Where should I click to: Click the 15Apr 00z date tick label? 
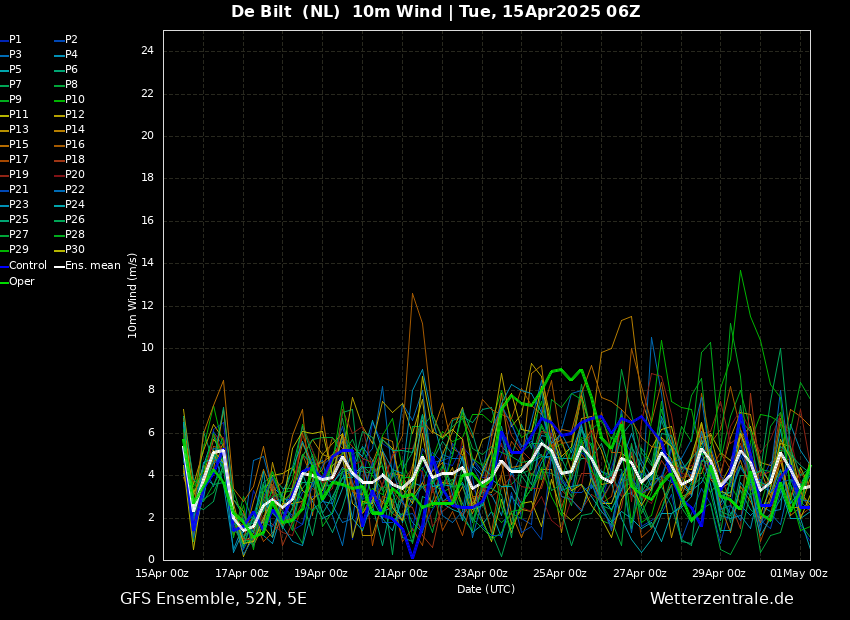click(x=162, y=574)
